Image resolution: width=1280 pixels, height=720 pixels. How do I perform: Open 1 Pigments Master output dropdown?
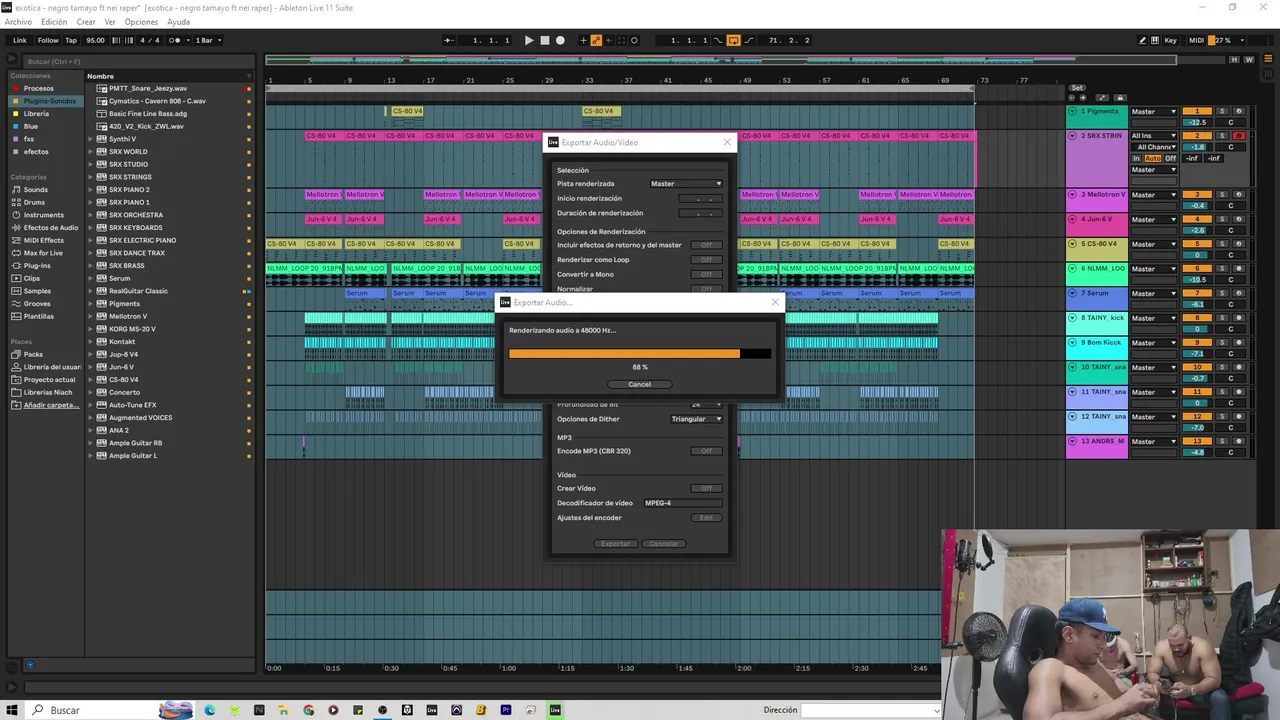point(1154,112)
